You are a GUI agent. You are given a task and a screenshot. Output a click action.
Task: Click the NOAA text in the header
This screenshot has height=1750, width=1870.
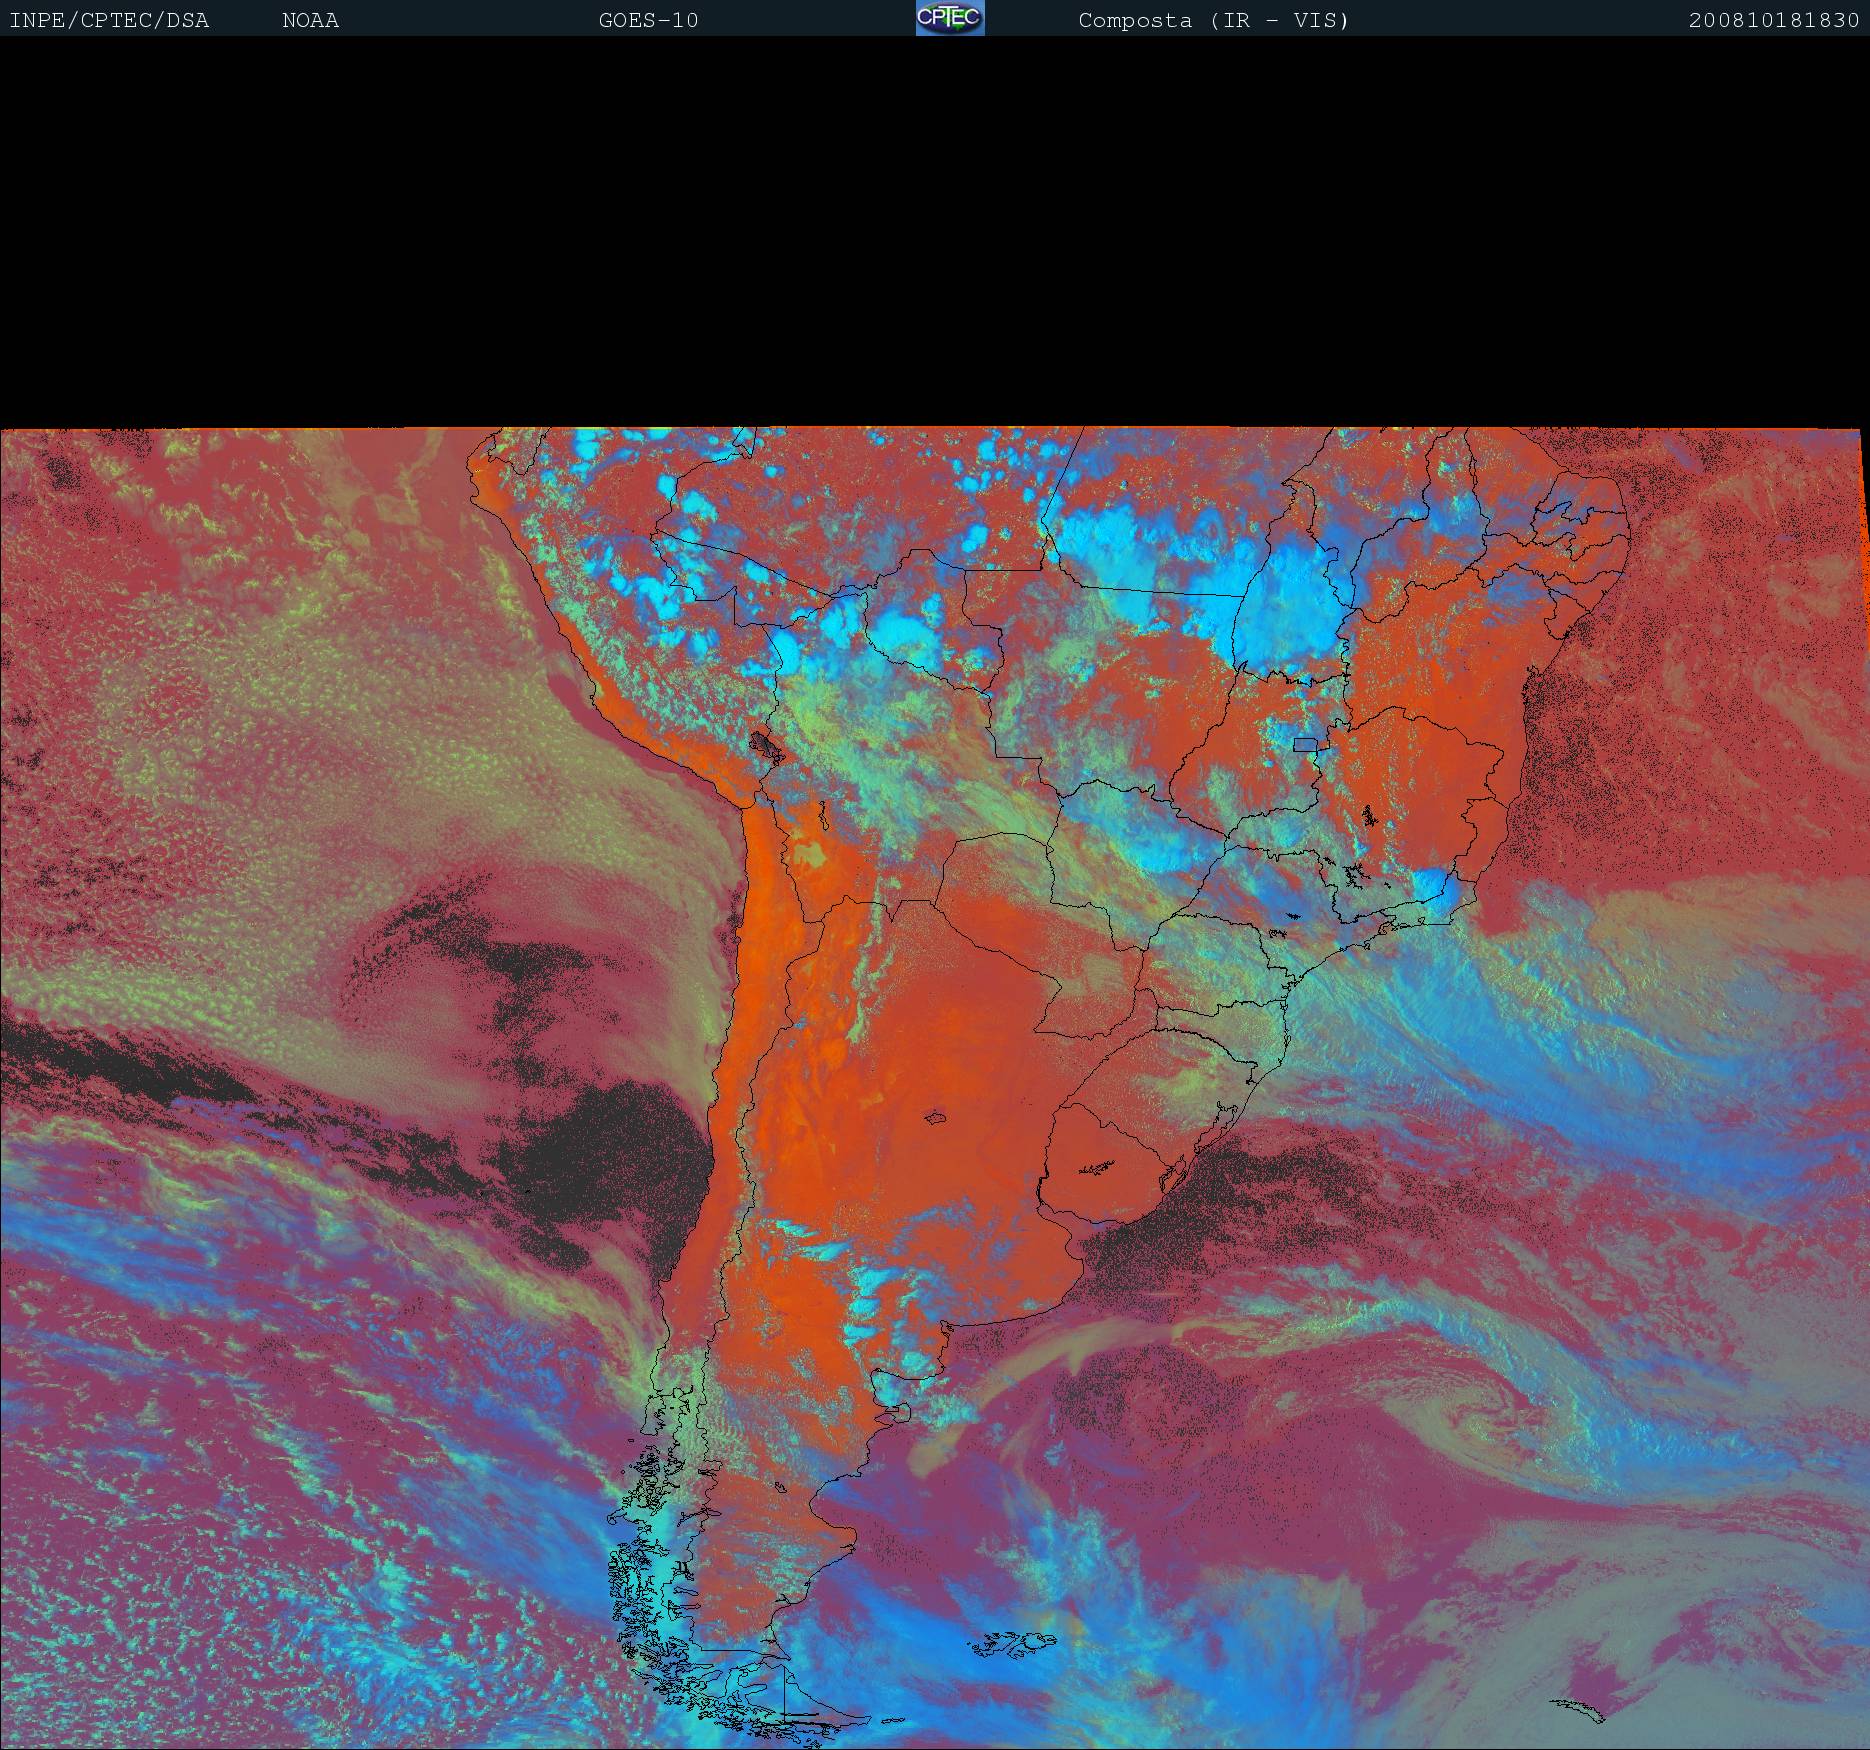tap(310, 20)
